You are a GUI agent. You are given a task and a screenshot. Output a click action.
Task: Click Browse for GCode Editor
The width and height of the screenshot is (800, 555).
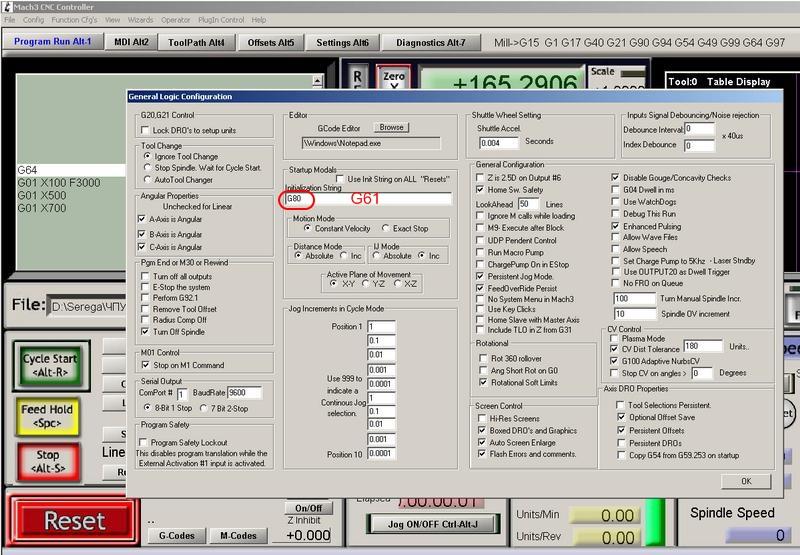click(391, 127)
